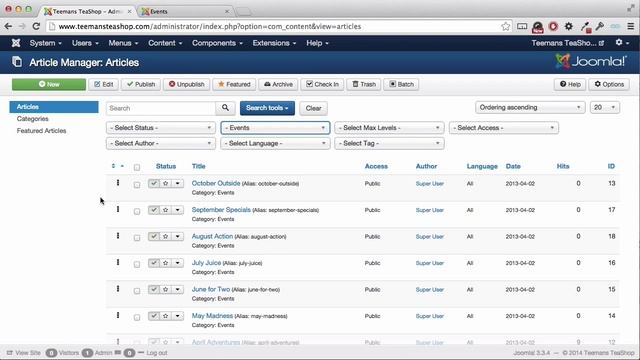
Task: Reload the page with browser refresh icon
Action: coord(36,27)
